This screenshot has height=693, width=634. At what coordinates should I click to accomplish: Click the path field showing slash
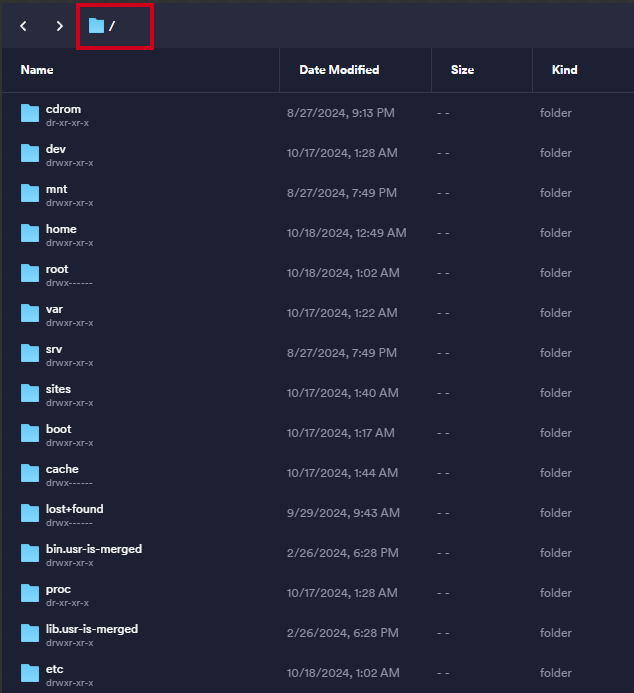point(113,26)
